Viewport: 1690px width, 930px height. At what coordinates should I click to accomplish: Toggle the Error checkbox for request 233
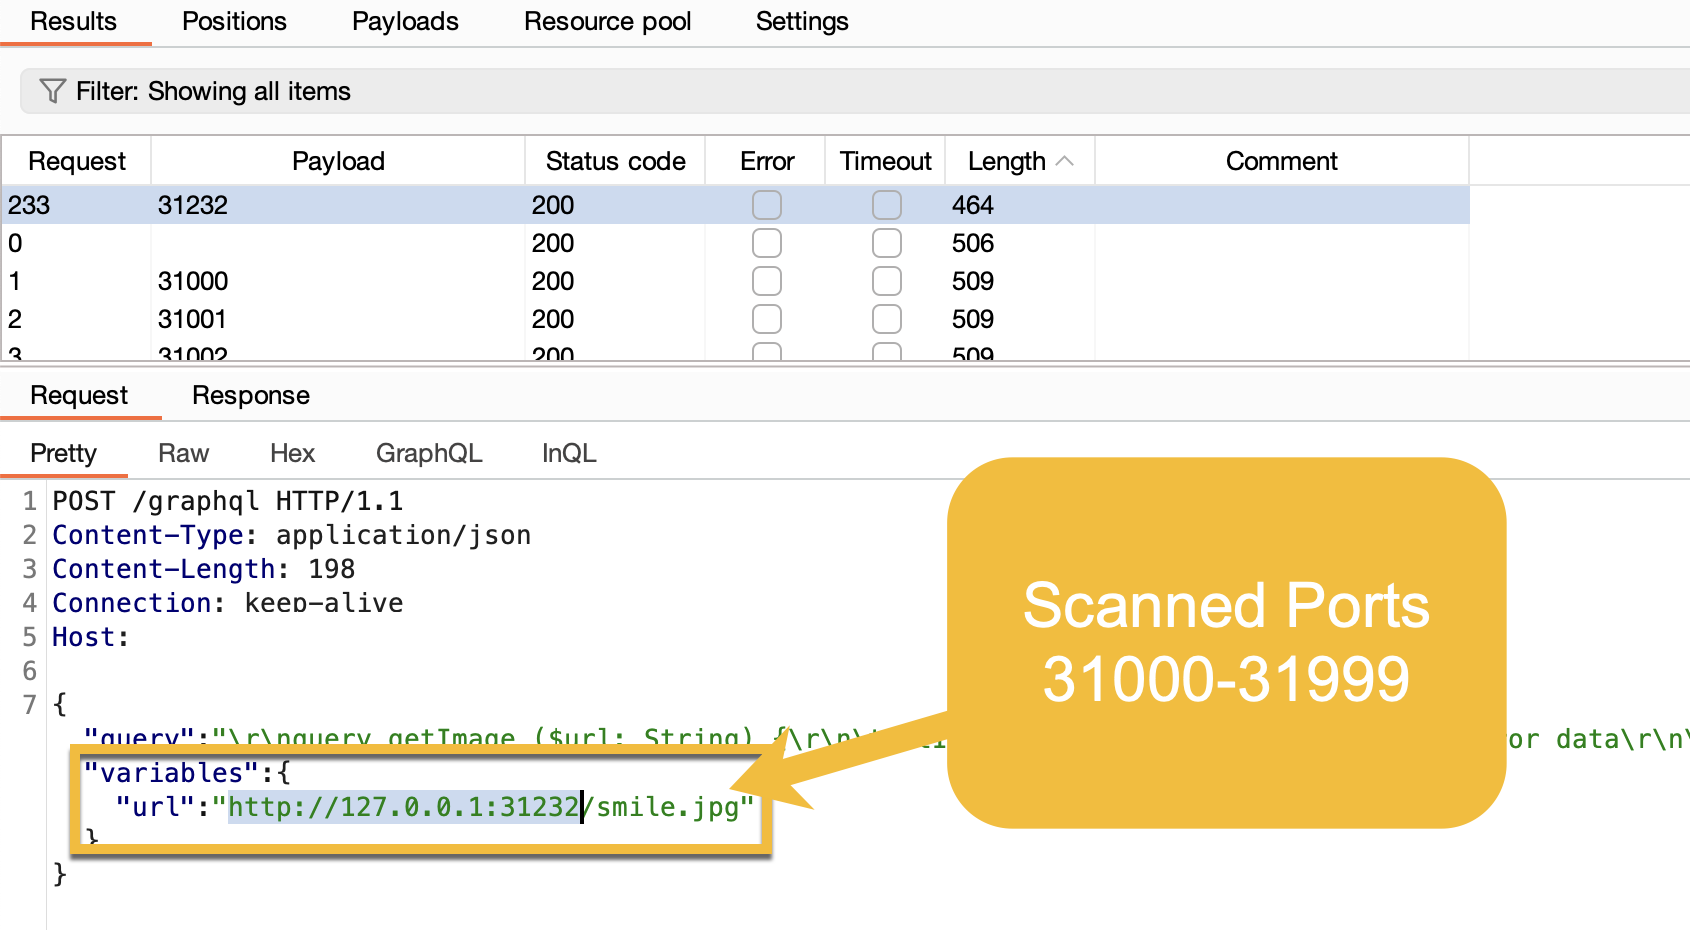766,205
